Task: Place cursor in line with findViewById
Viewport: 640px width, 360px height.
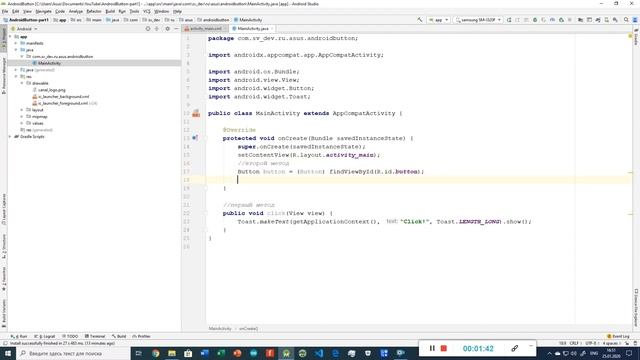Action: point(331,172)
